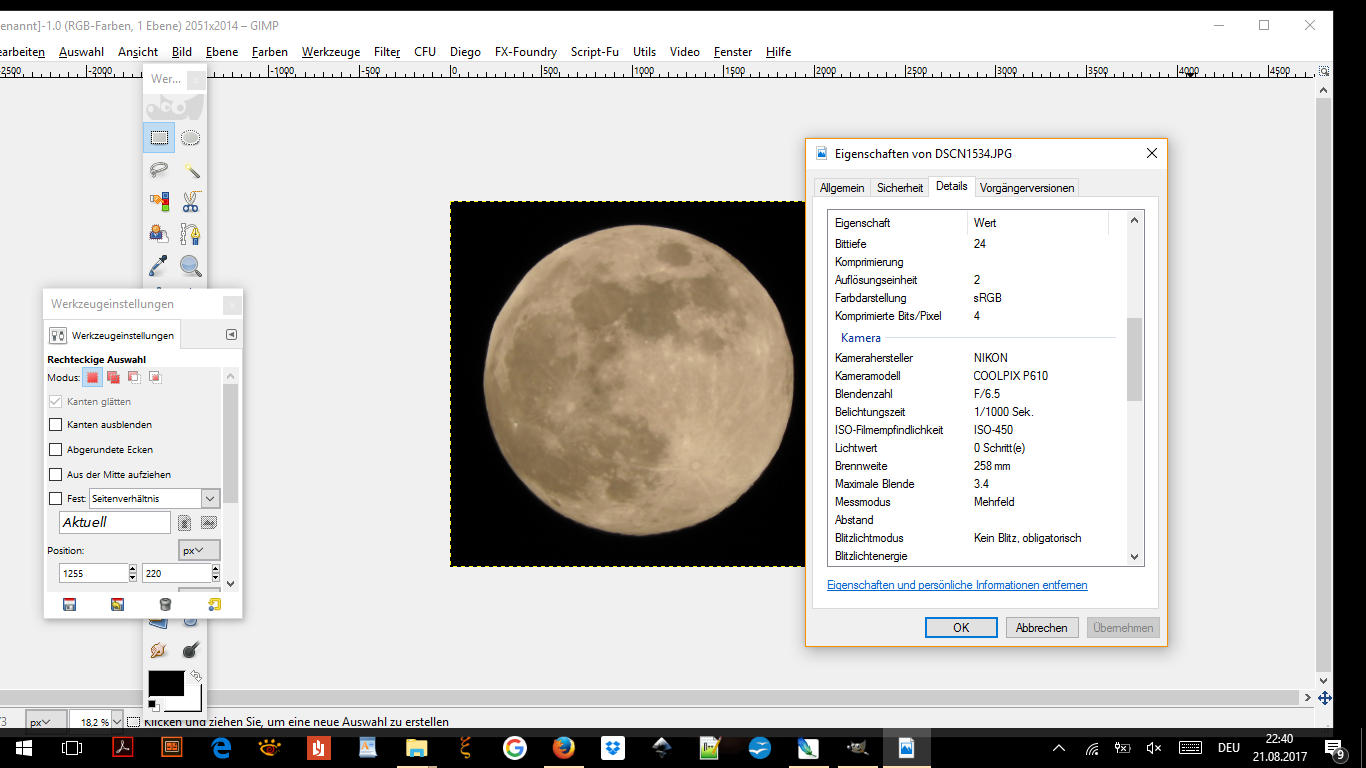Open the px unit dropdown next to Position
This screenshot has width=1366, height=768.
[x=199, y=550]
